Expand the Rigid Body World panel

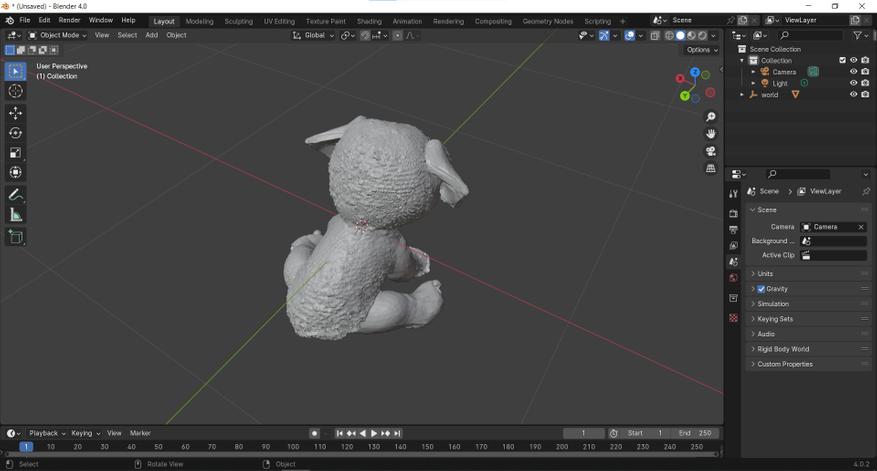coord(783,349)
